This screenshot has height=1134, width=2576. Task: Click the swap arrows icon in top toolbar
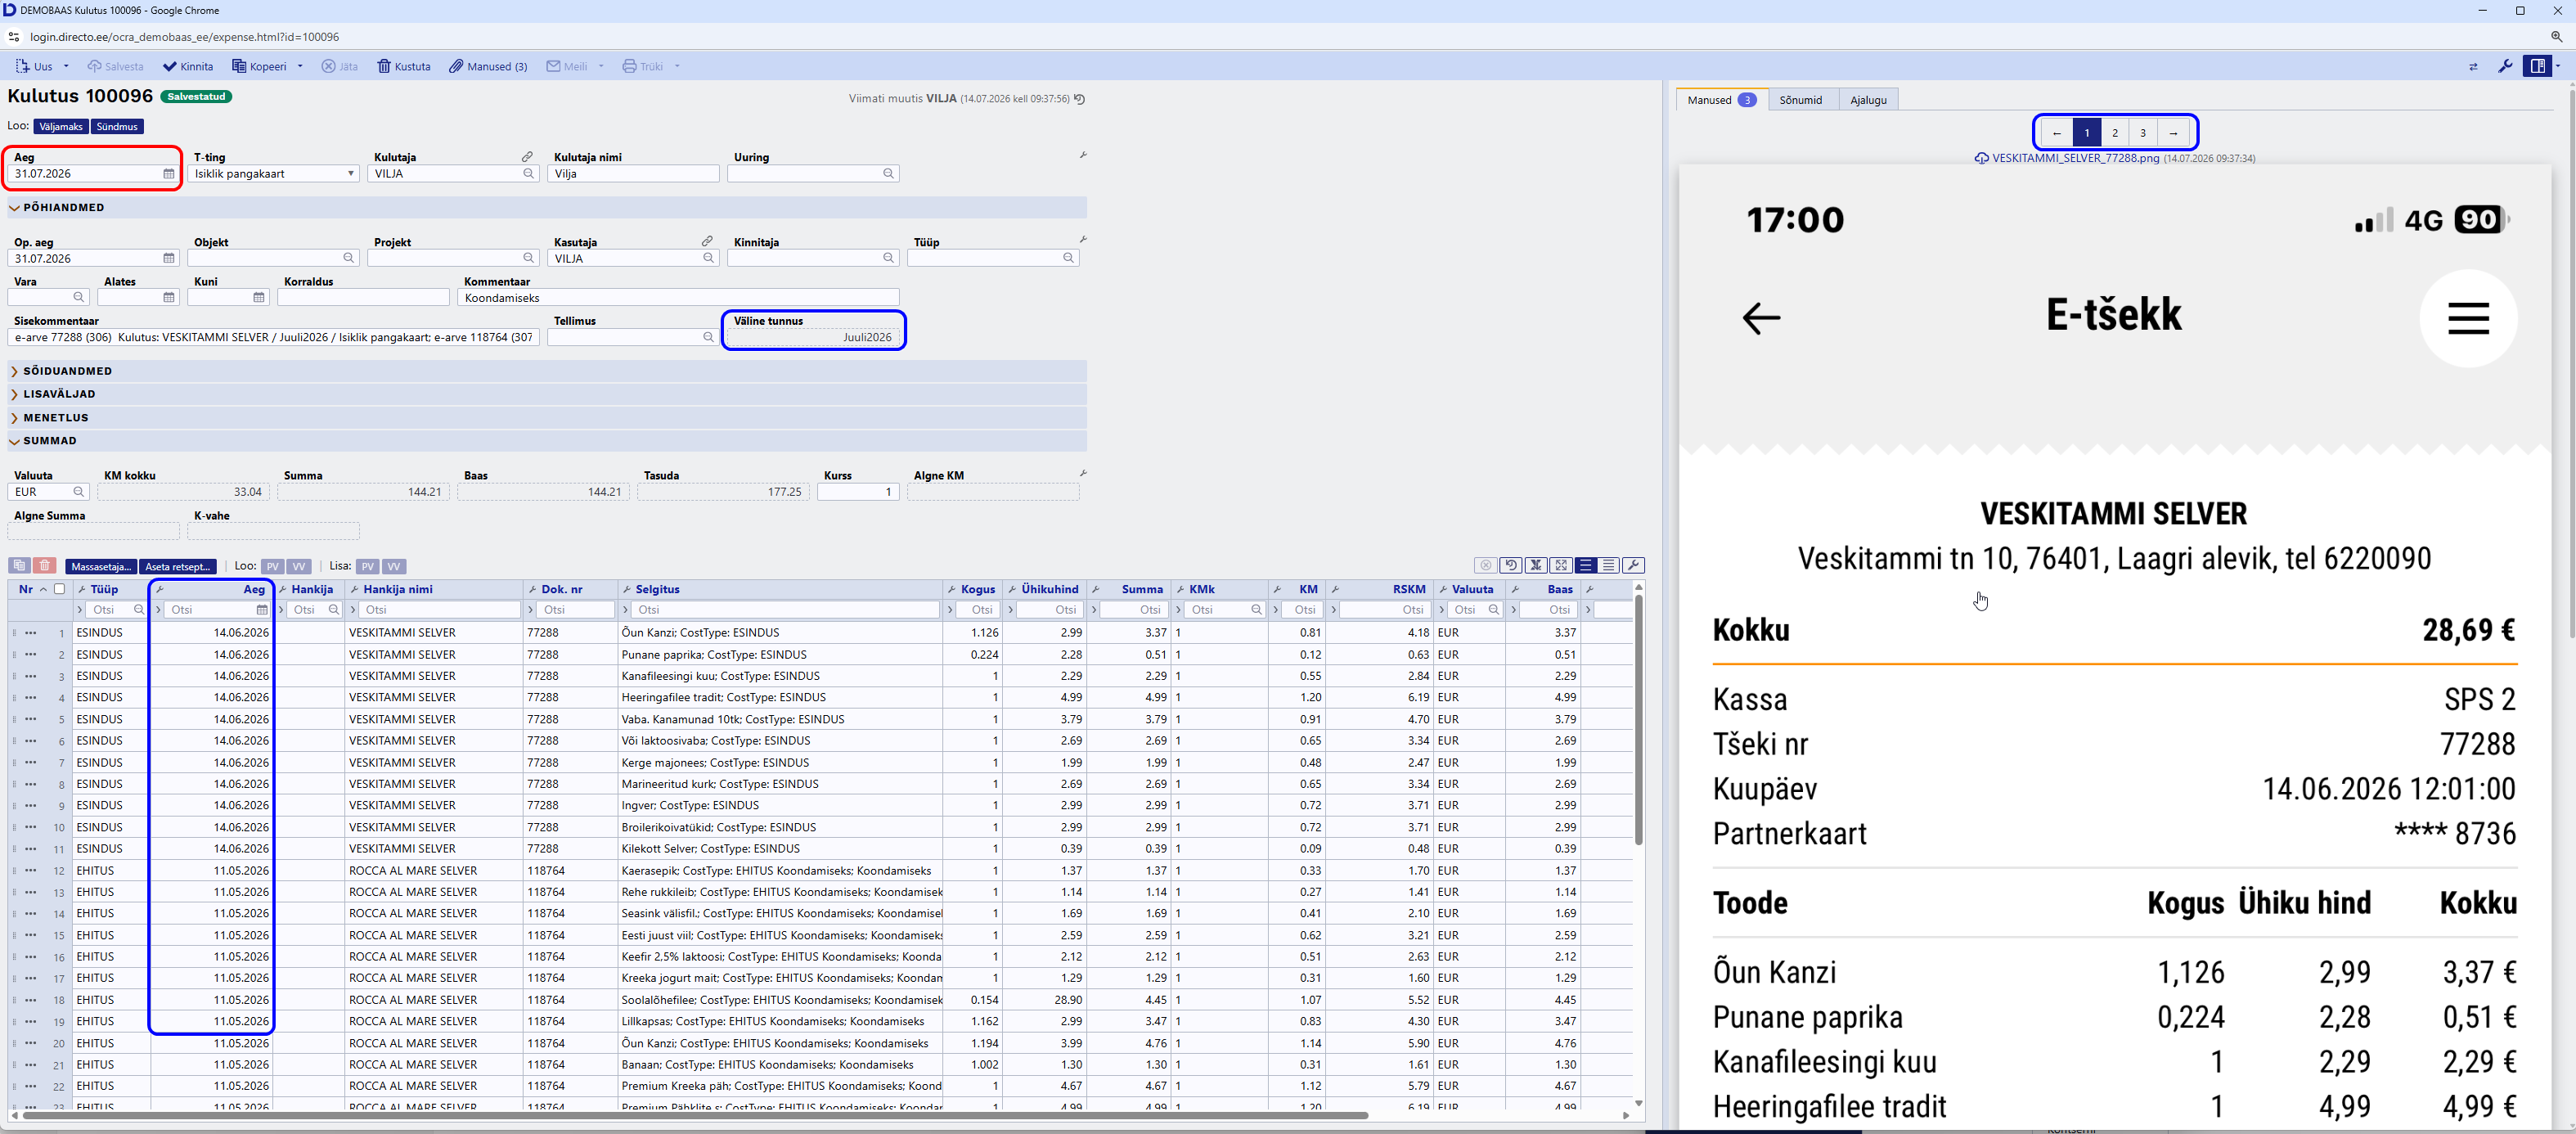(2473, 67)
